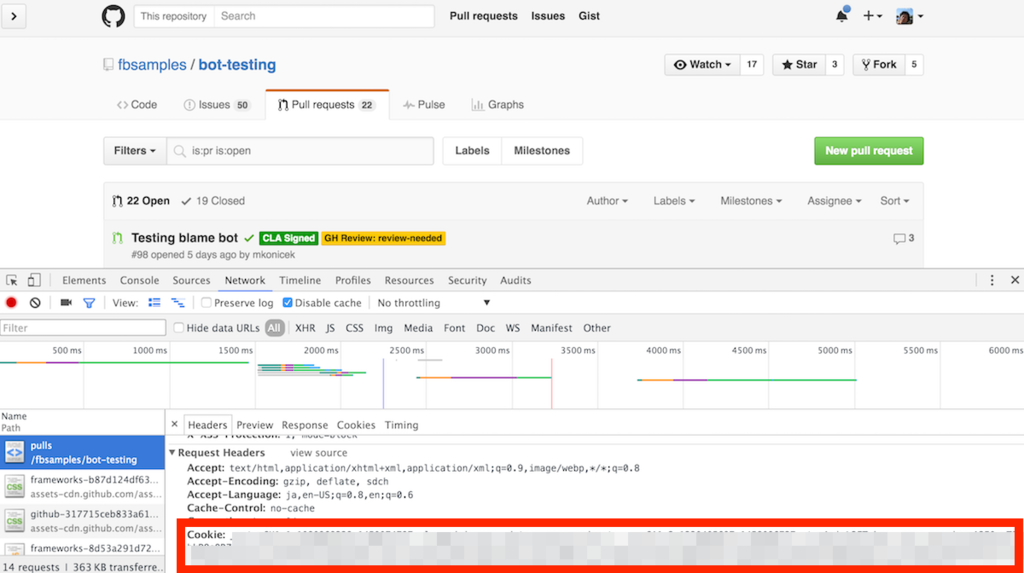Open the request Cookies tab
The image size is (1024, 573).
pos(356,425)
